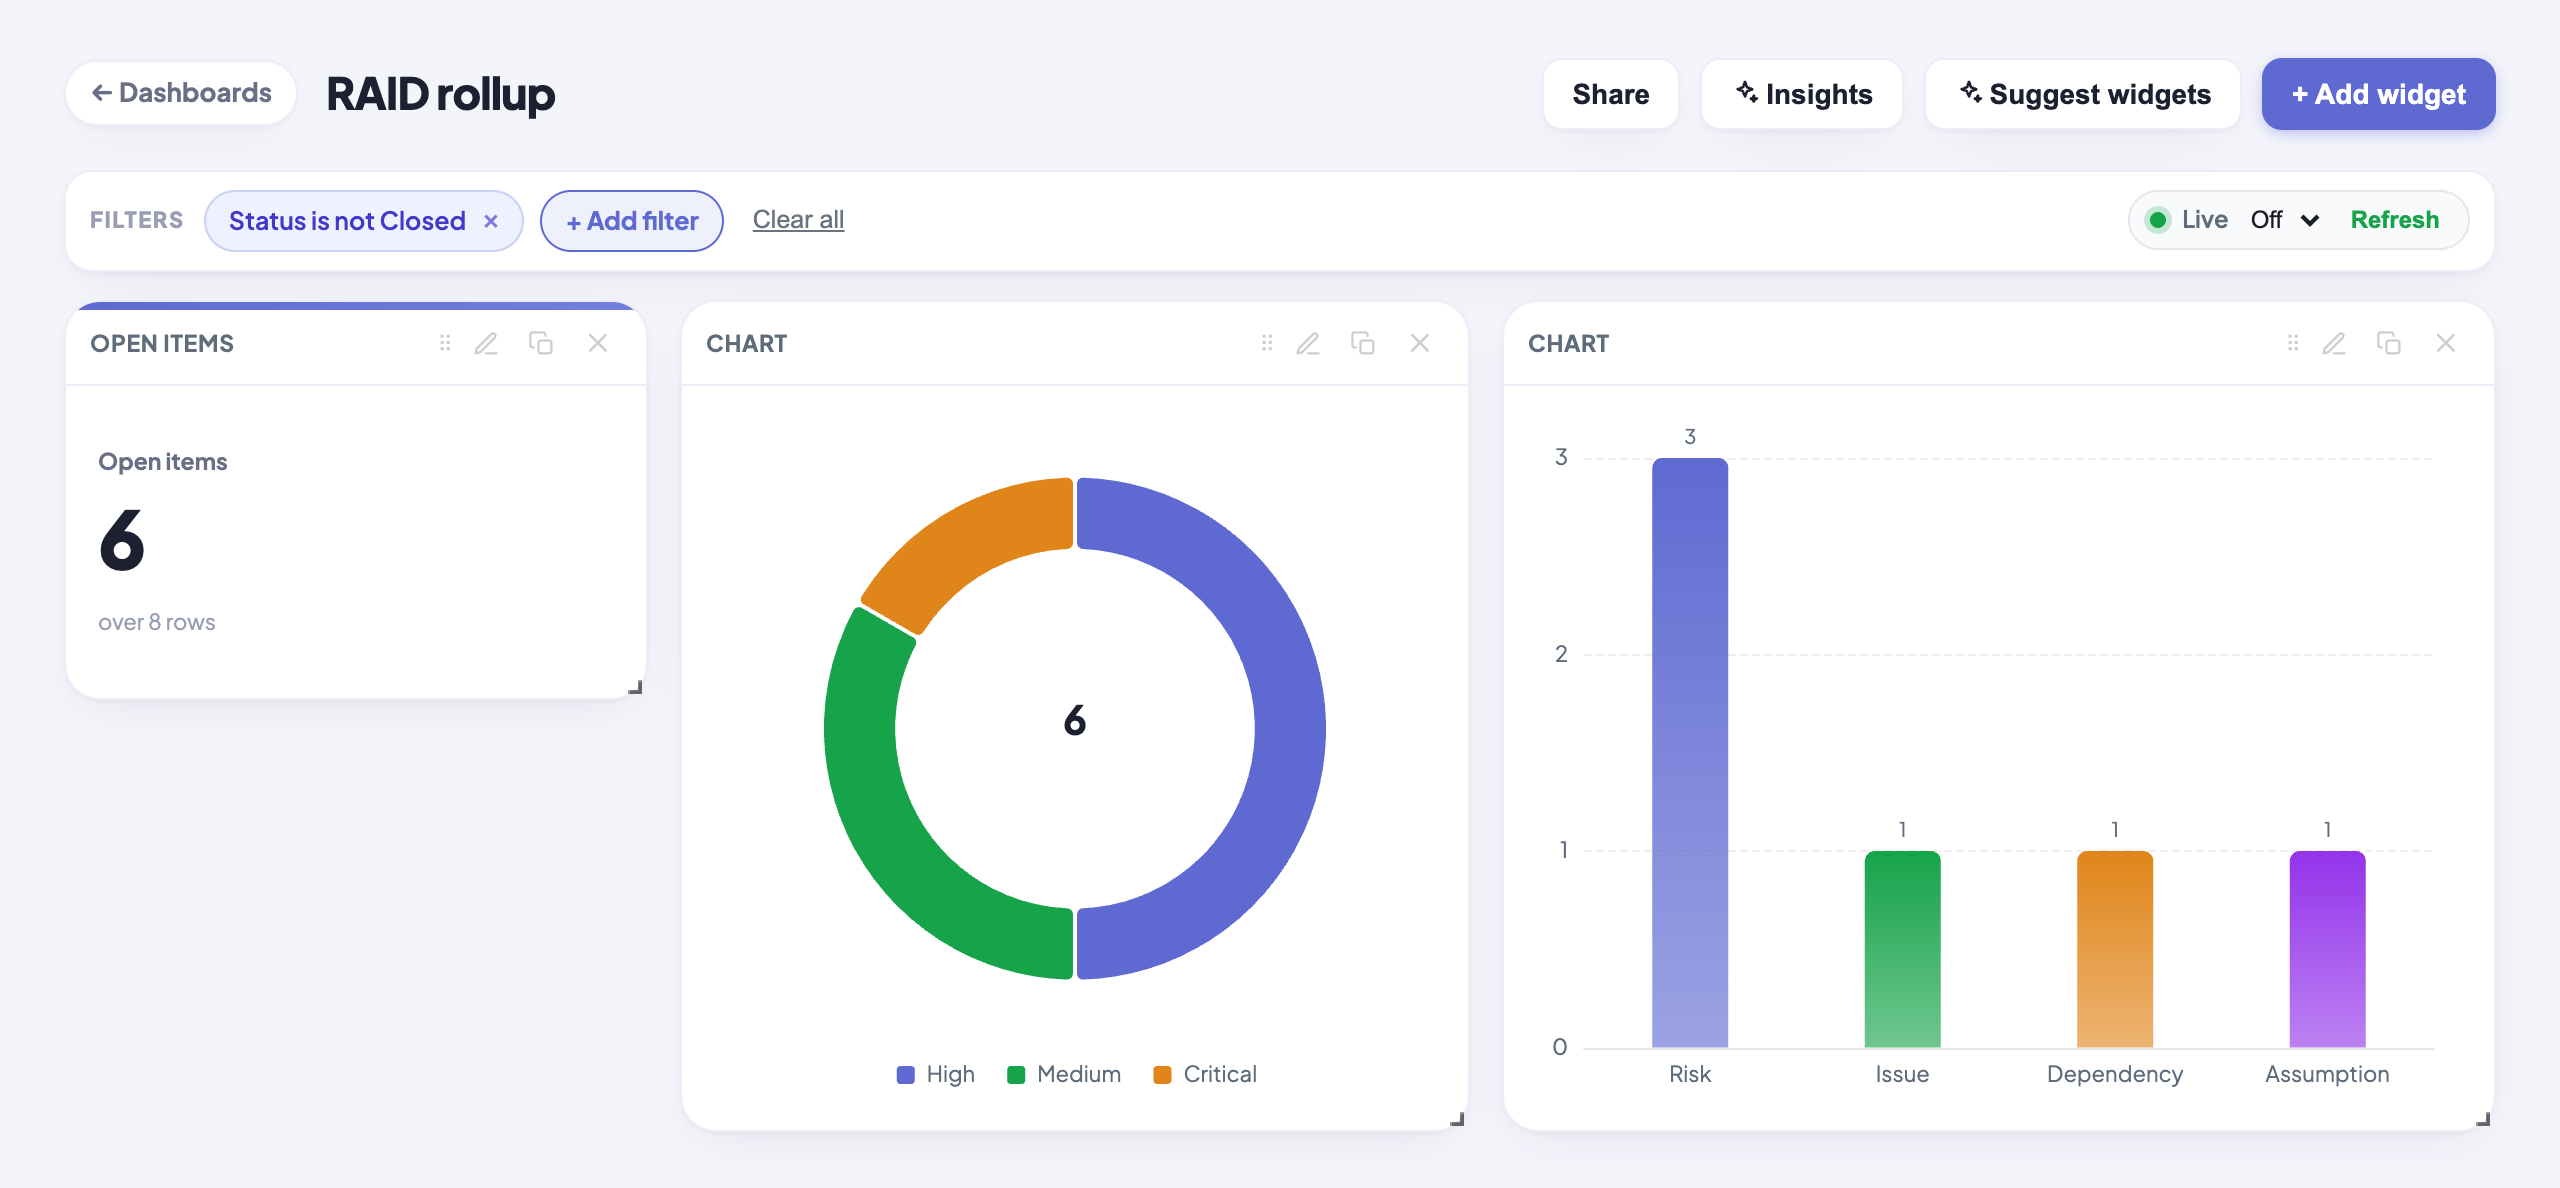This screenshot has width=2560, height=1188.
Task: Clear all filters link
Action: [798, 219]
